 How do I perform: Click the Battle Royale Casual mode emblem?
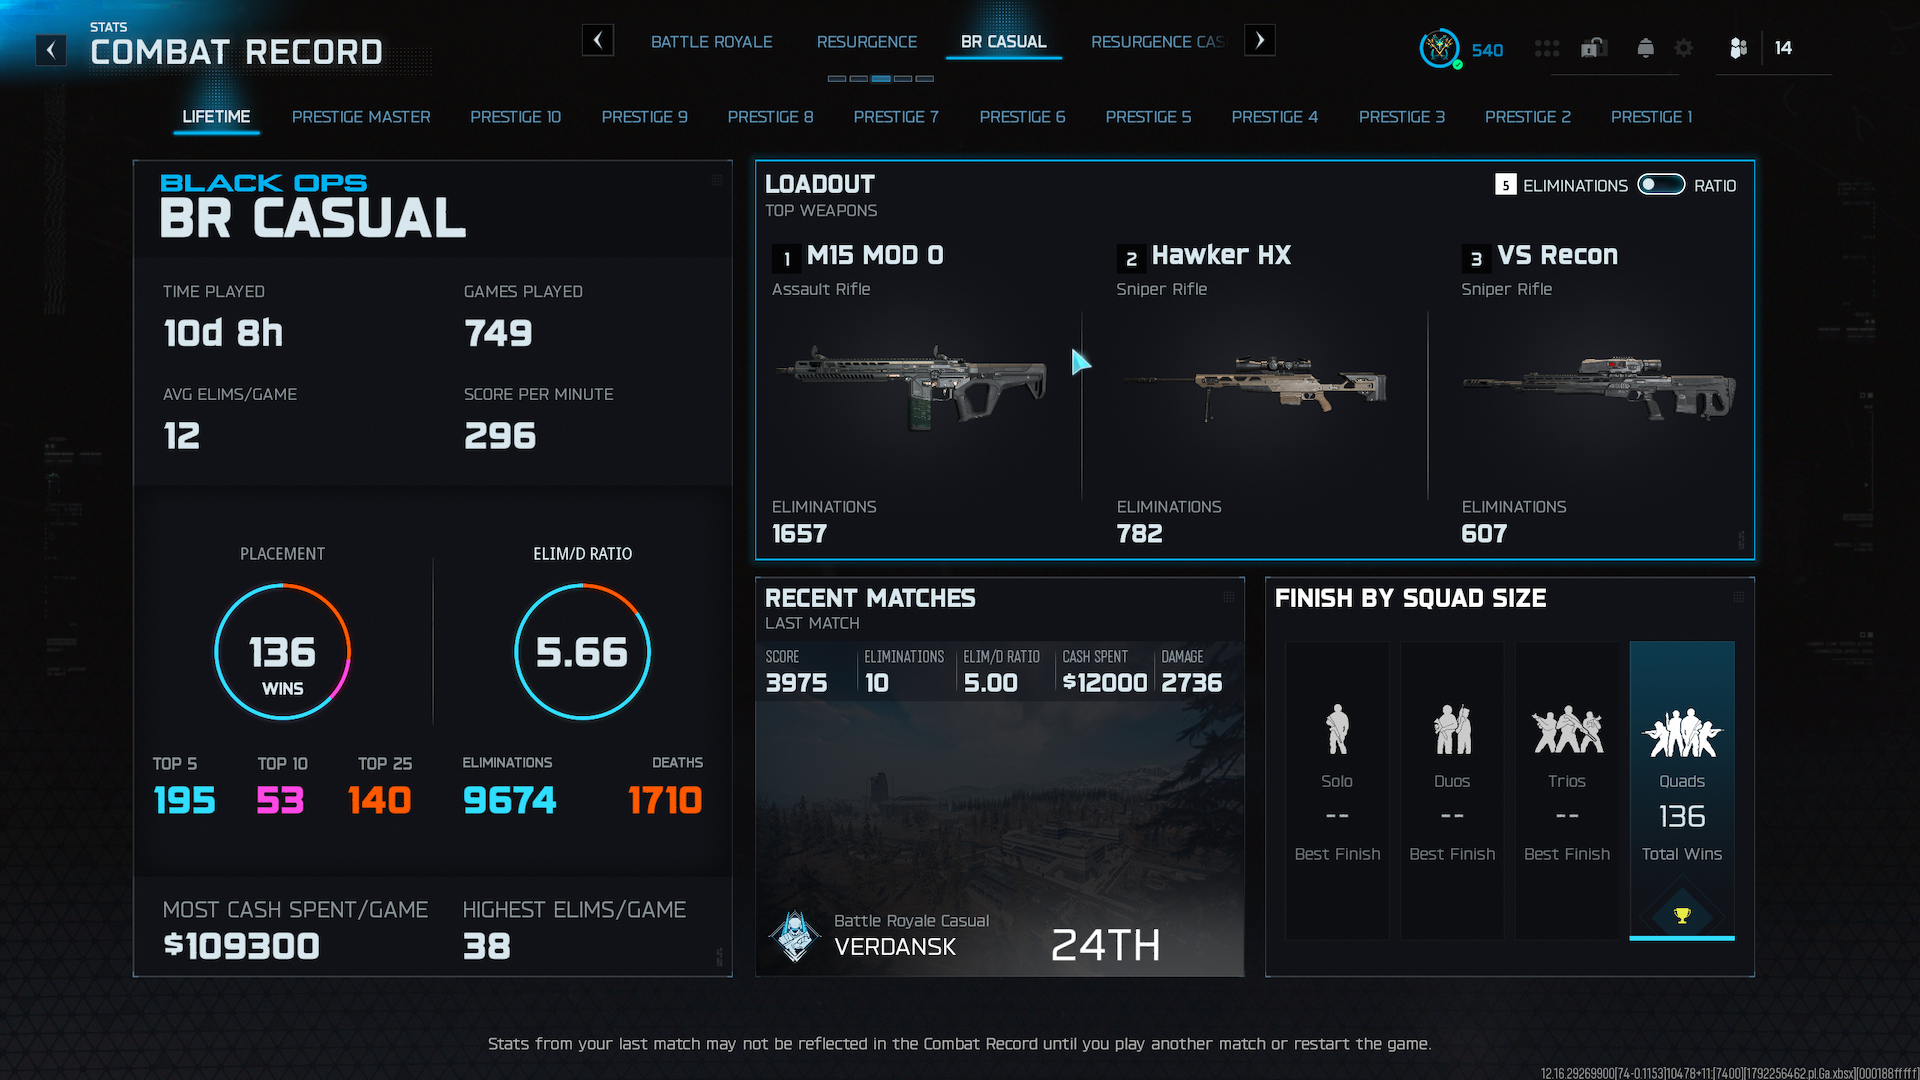point(795,937)
